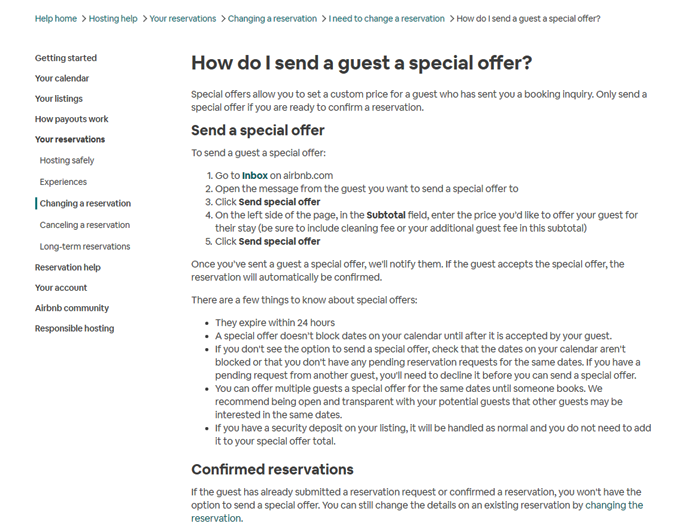Go to Airbnb community section
Screen dimensions: 680x530
click(x=72, y=308)
